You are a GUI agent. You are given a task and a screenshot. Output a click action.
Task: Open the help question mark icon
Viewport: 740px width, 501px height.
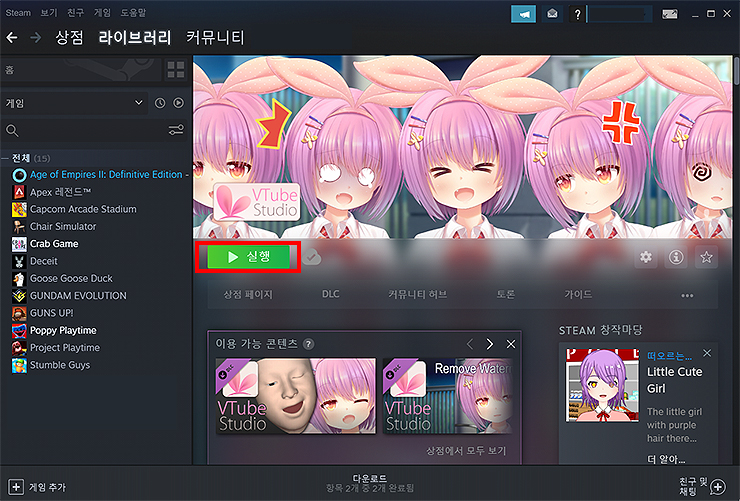tap(577, 14)
